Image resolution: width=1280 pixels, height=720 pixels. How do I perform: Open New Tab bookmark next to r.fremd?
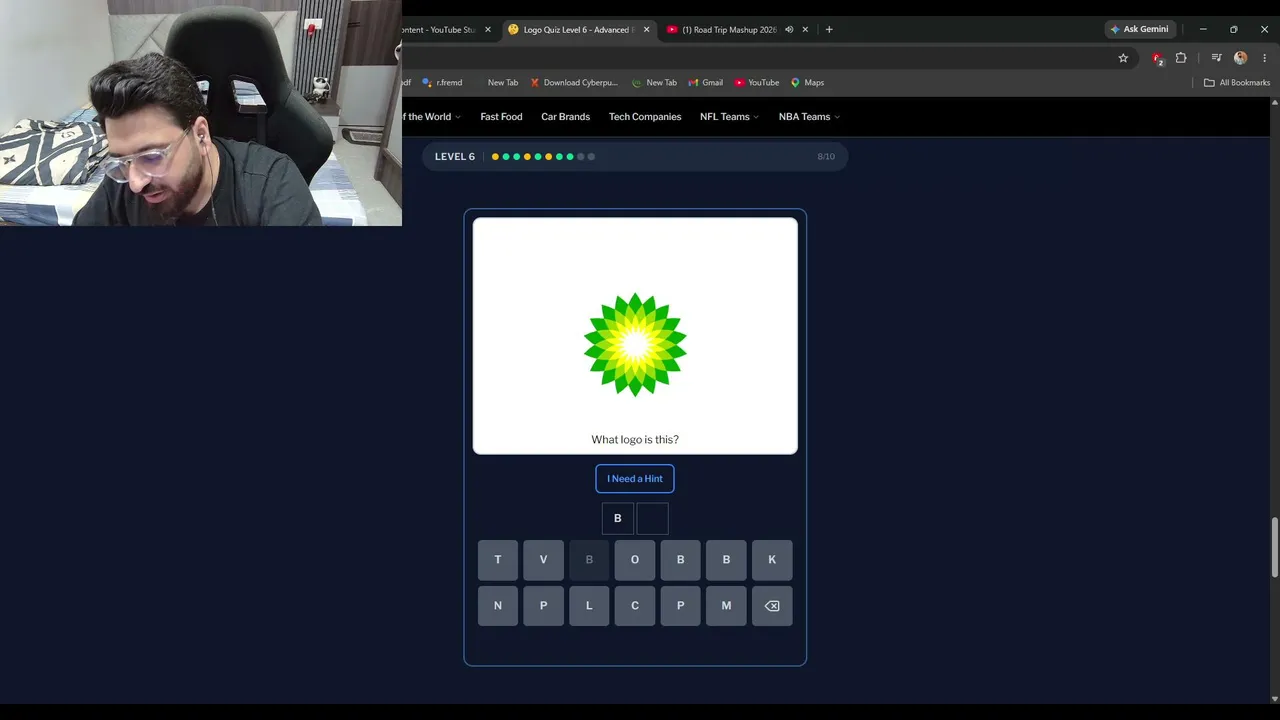[x=496, y=83]
